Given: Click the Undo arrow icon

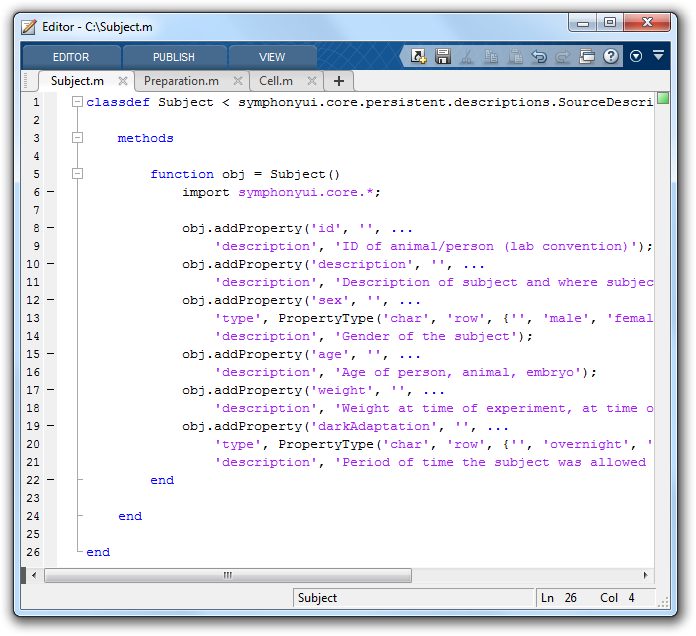Looking at the screenshot, I should coord(539,57).
